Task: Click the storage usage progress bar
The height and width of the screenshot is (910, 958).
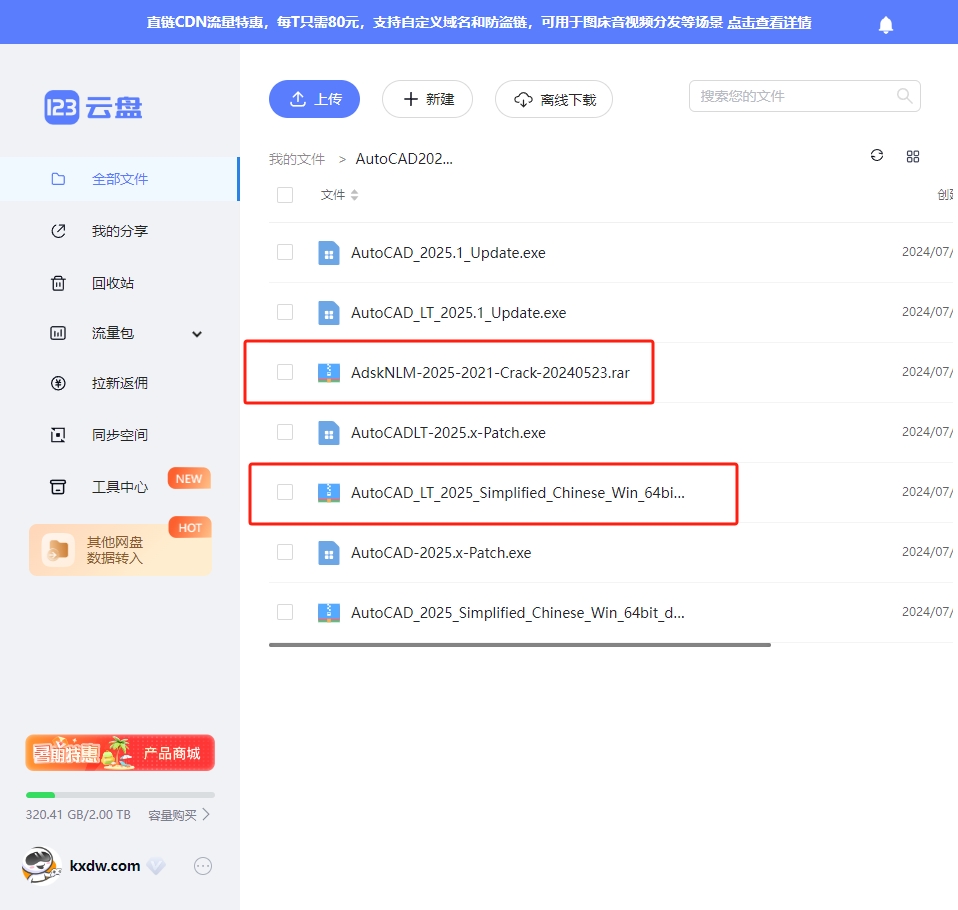Action: pyautogui.click(x=120, y=795)
